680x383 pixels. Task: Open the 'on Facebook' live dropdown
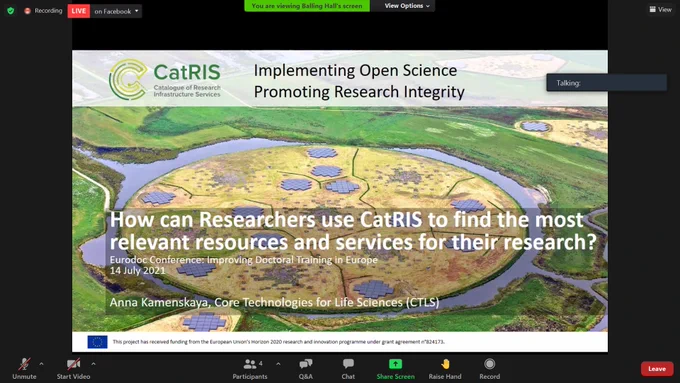(x=116, y=11)
